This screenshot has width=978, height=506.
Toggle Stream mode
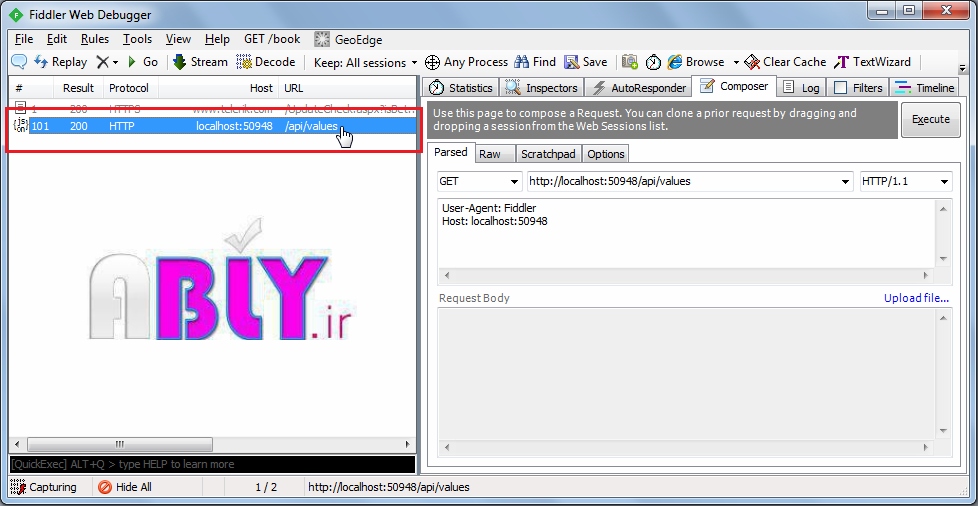[x=200, y=62]
